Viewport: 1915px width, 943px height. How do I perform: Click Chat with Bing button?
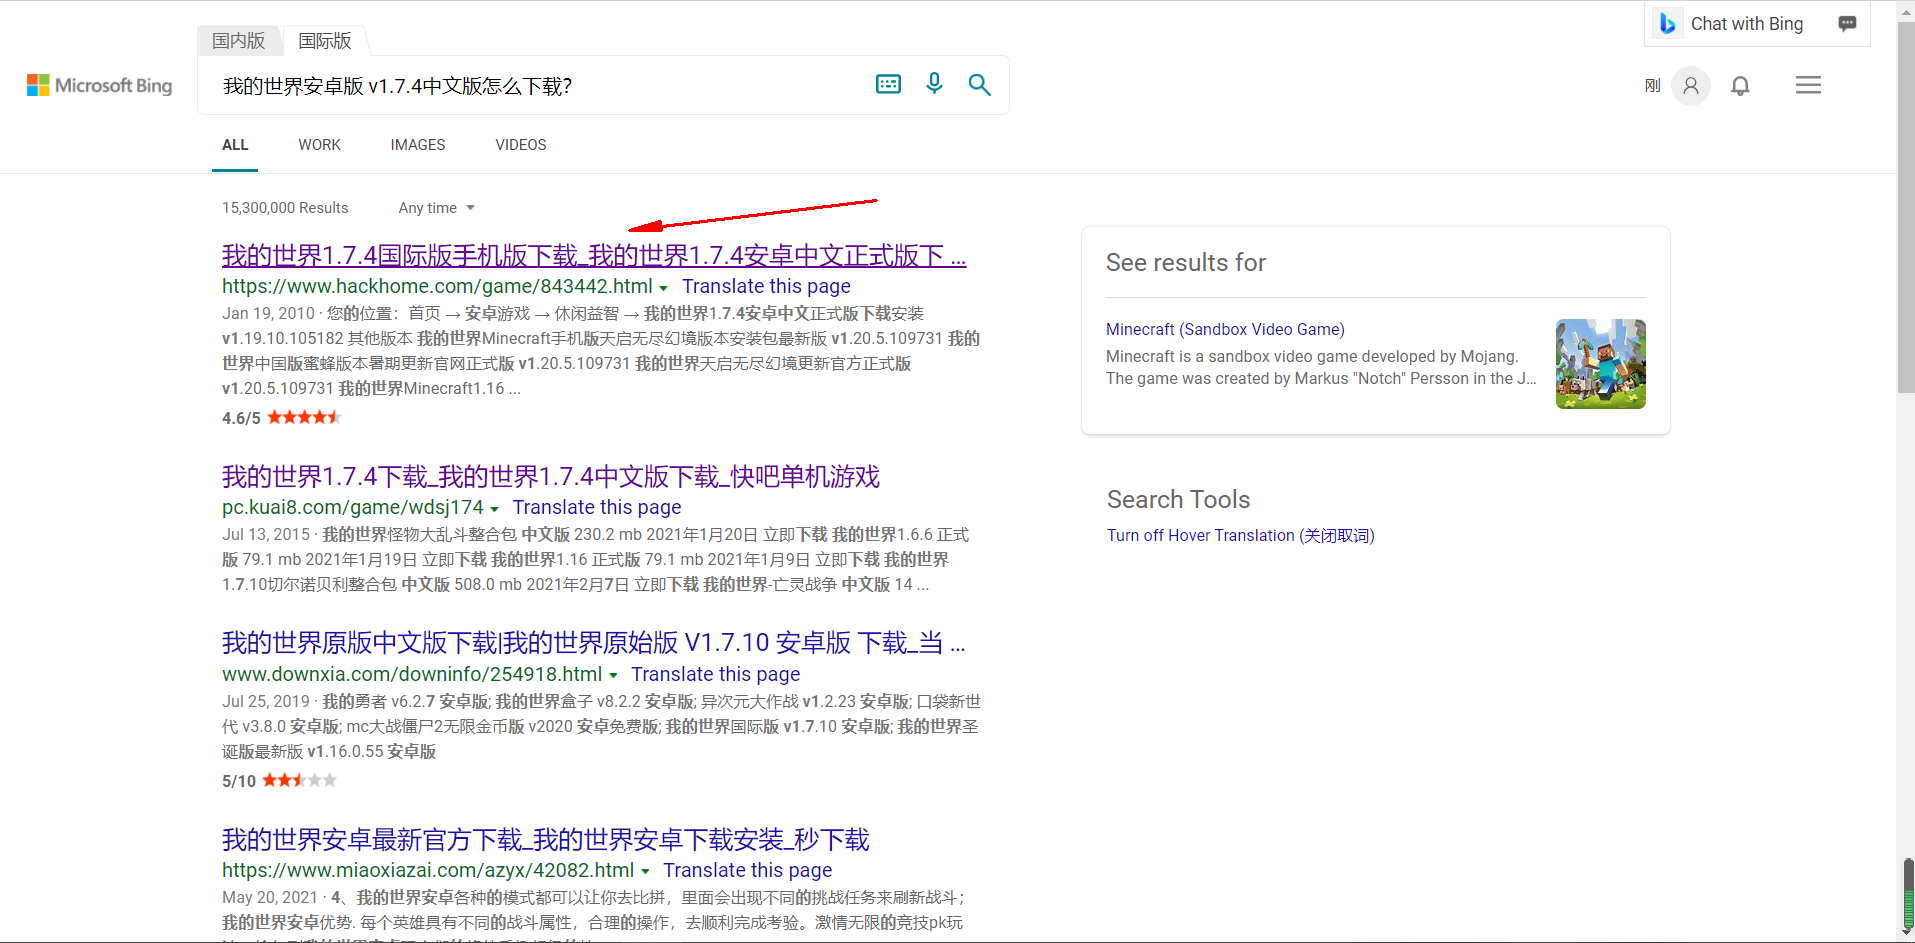[x=1757, y=23]
